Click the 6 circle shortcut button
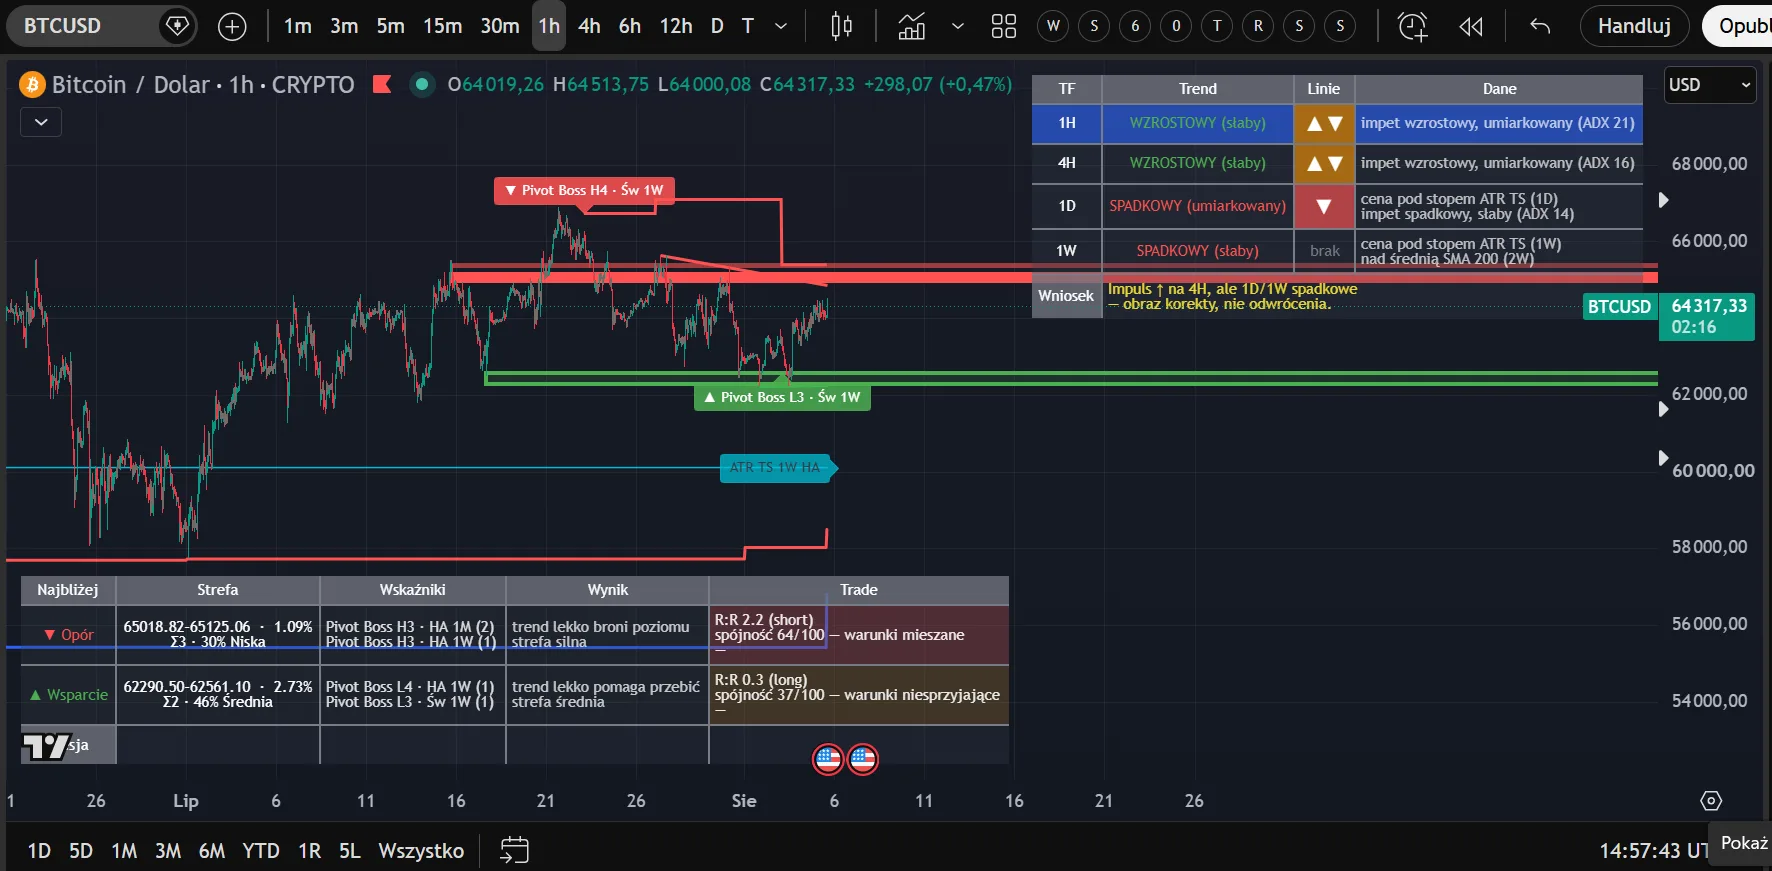Screen dimensions: 1772x871 1135,27
